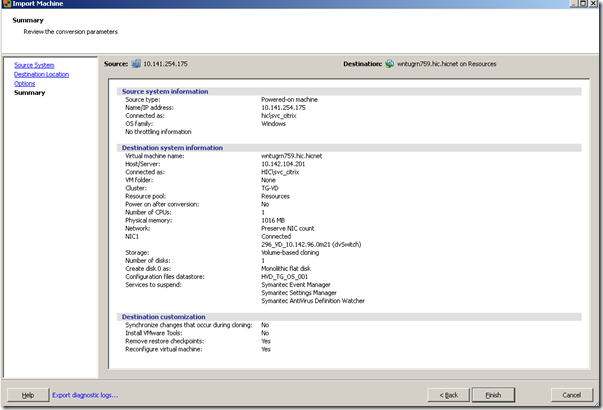Click the source machine icon

(137, 64)
